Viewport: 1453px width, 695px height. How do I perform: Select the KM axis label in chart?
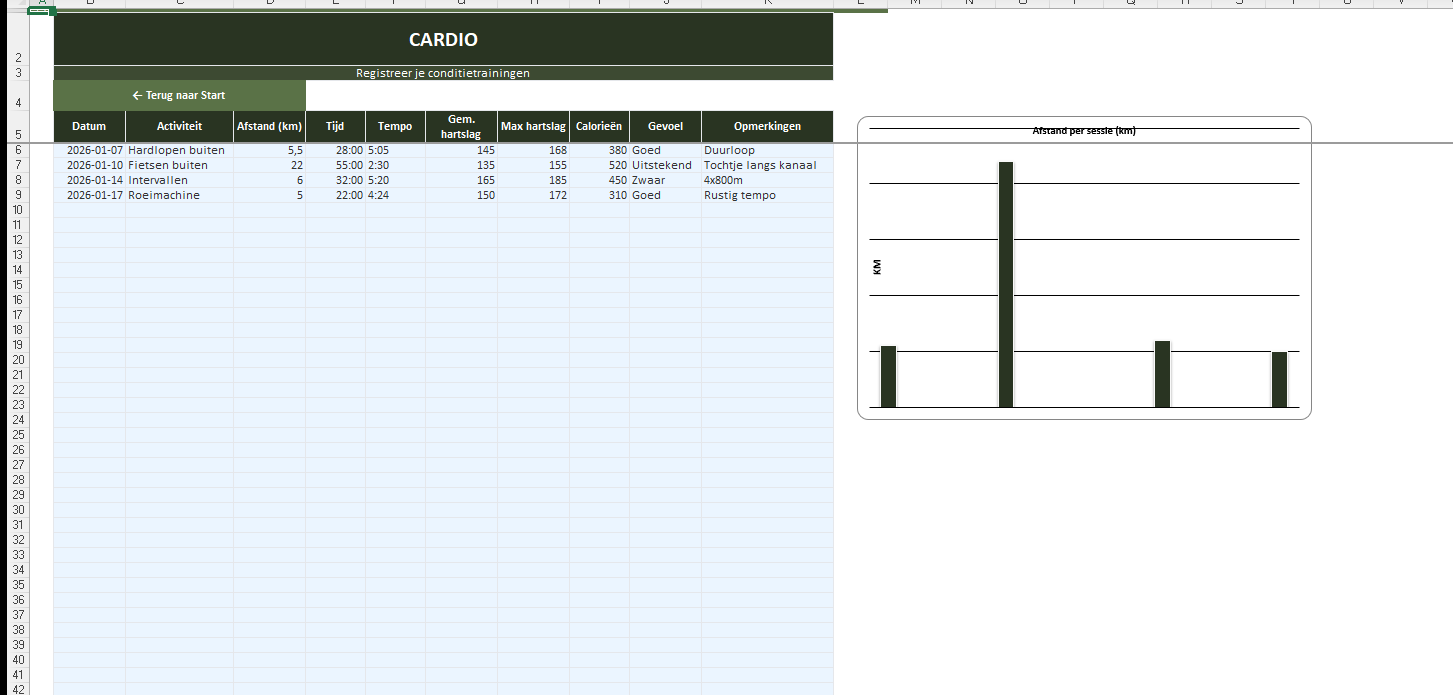click(x=877, y=267)
